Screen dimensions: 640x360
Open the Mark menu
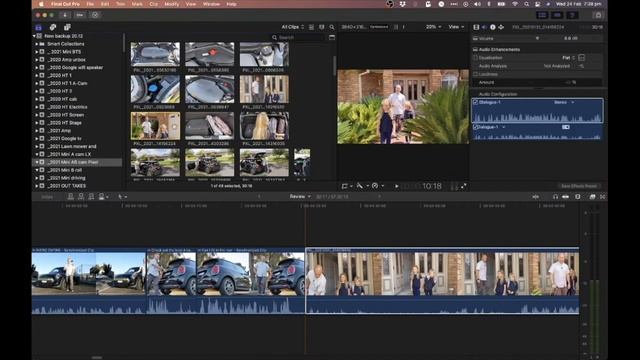point(137,4)
